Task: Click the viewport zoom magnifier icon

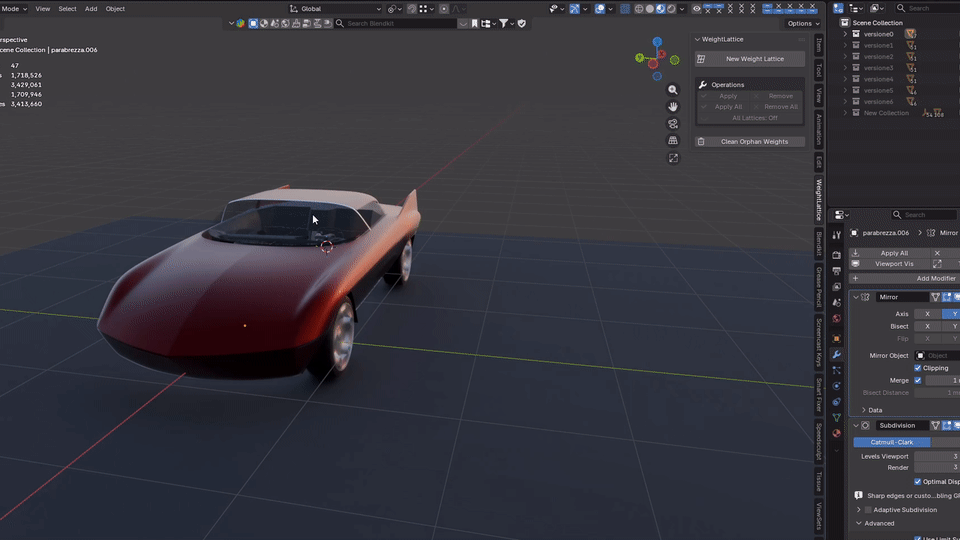Action: coord(673,90)
